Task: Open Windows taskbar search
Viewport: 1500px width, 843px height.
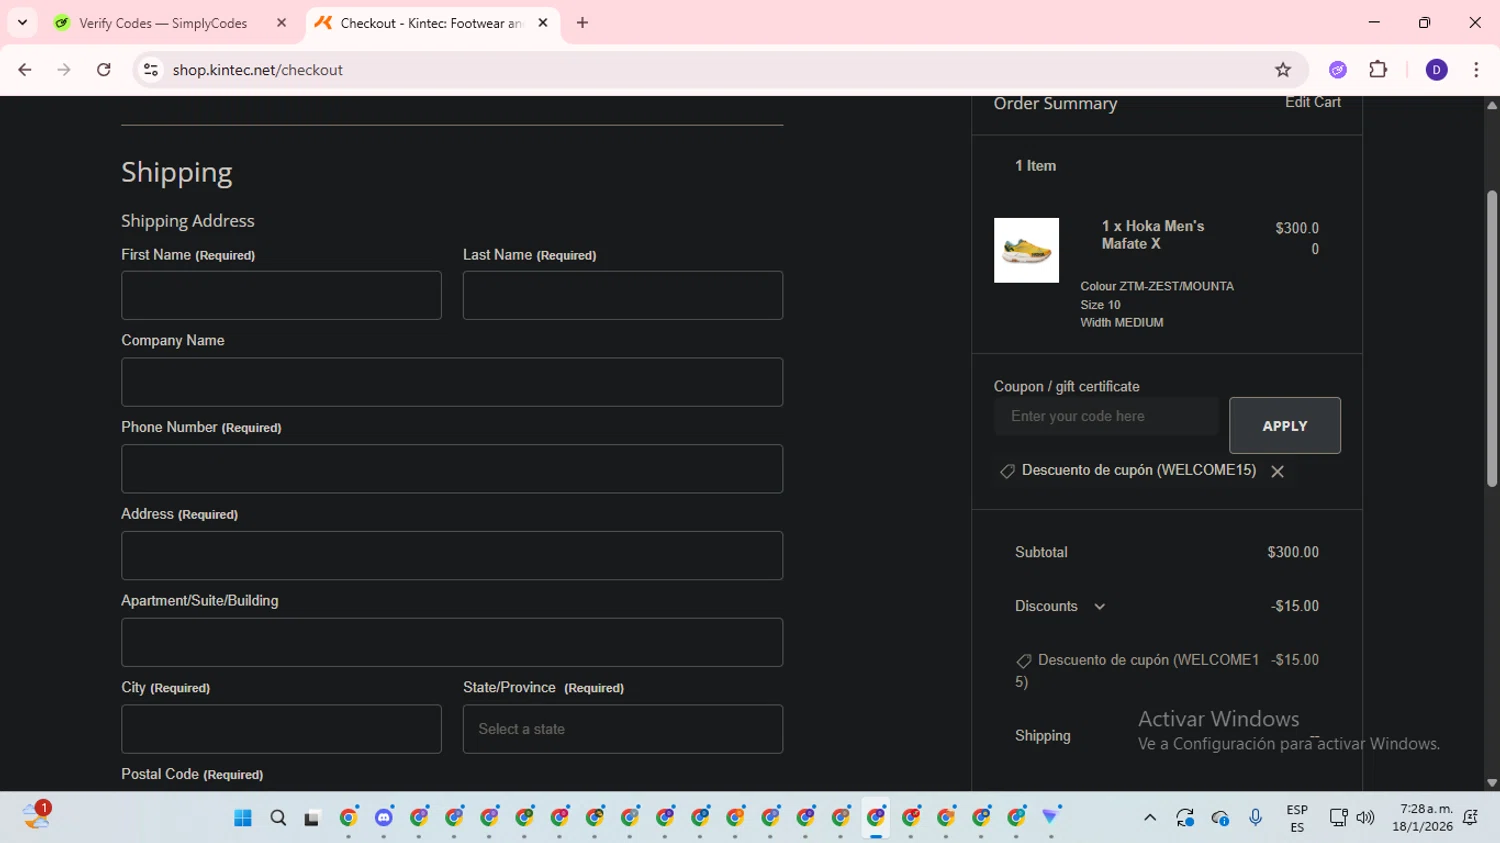Action: [278, 818]
